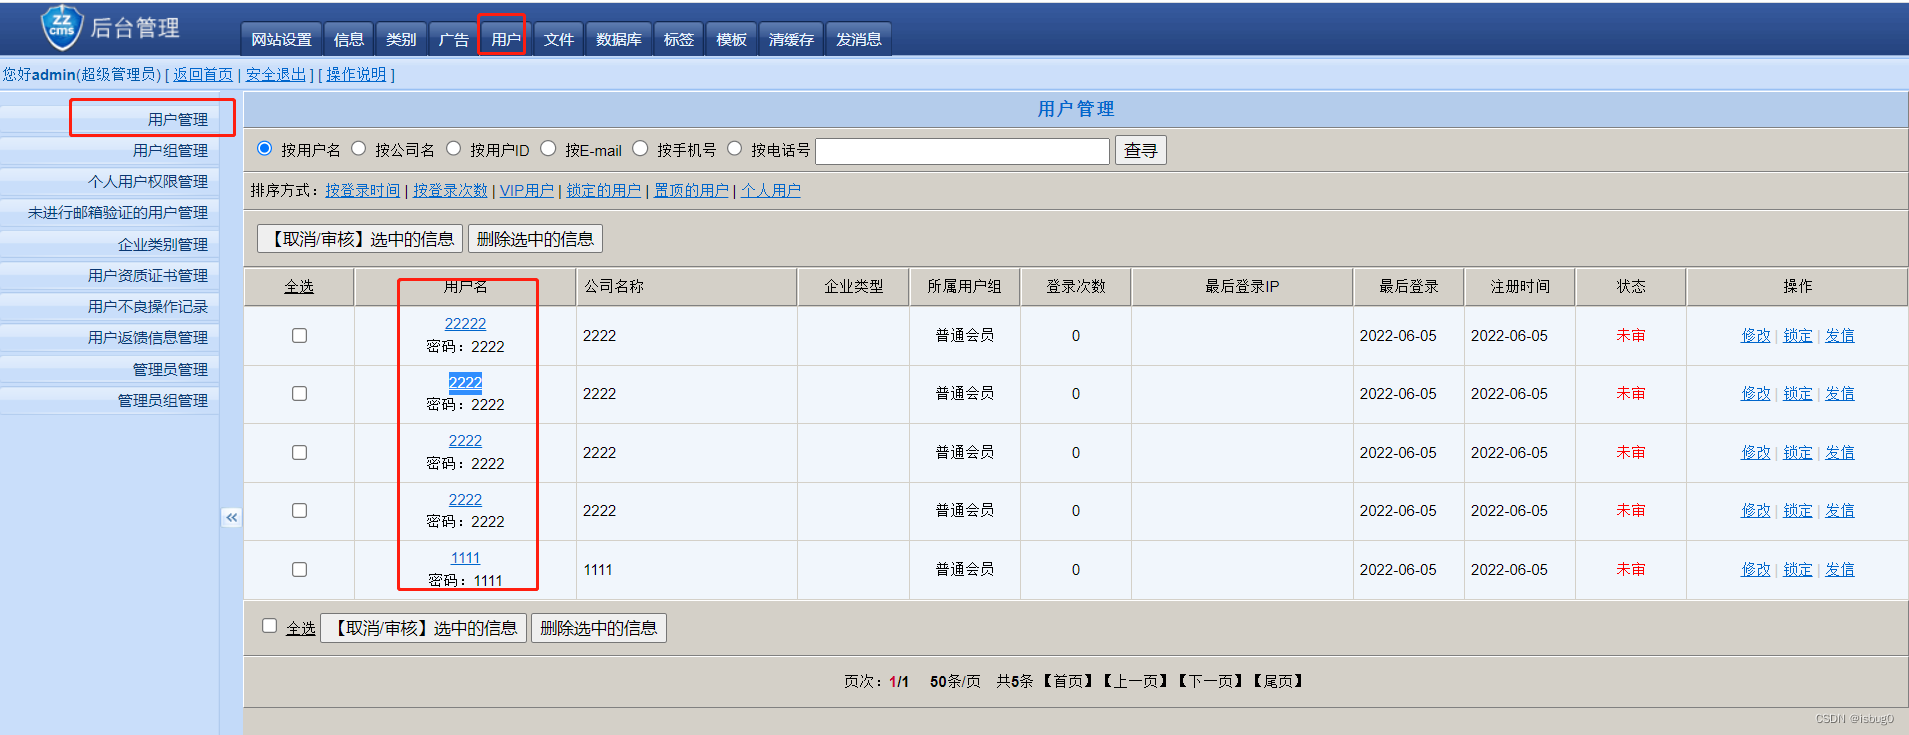Open 管理员管理 in the sidebar
The height and width of the screenshot is (735, 1909).
[x=170, y=369]
